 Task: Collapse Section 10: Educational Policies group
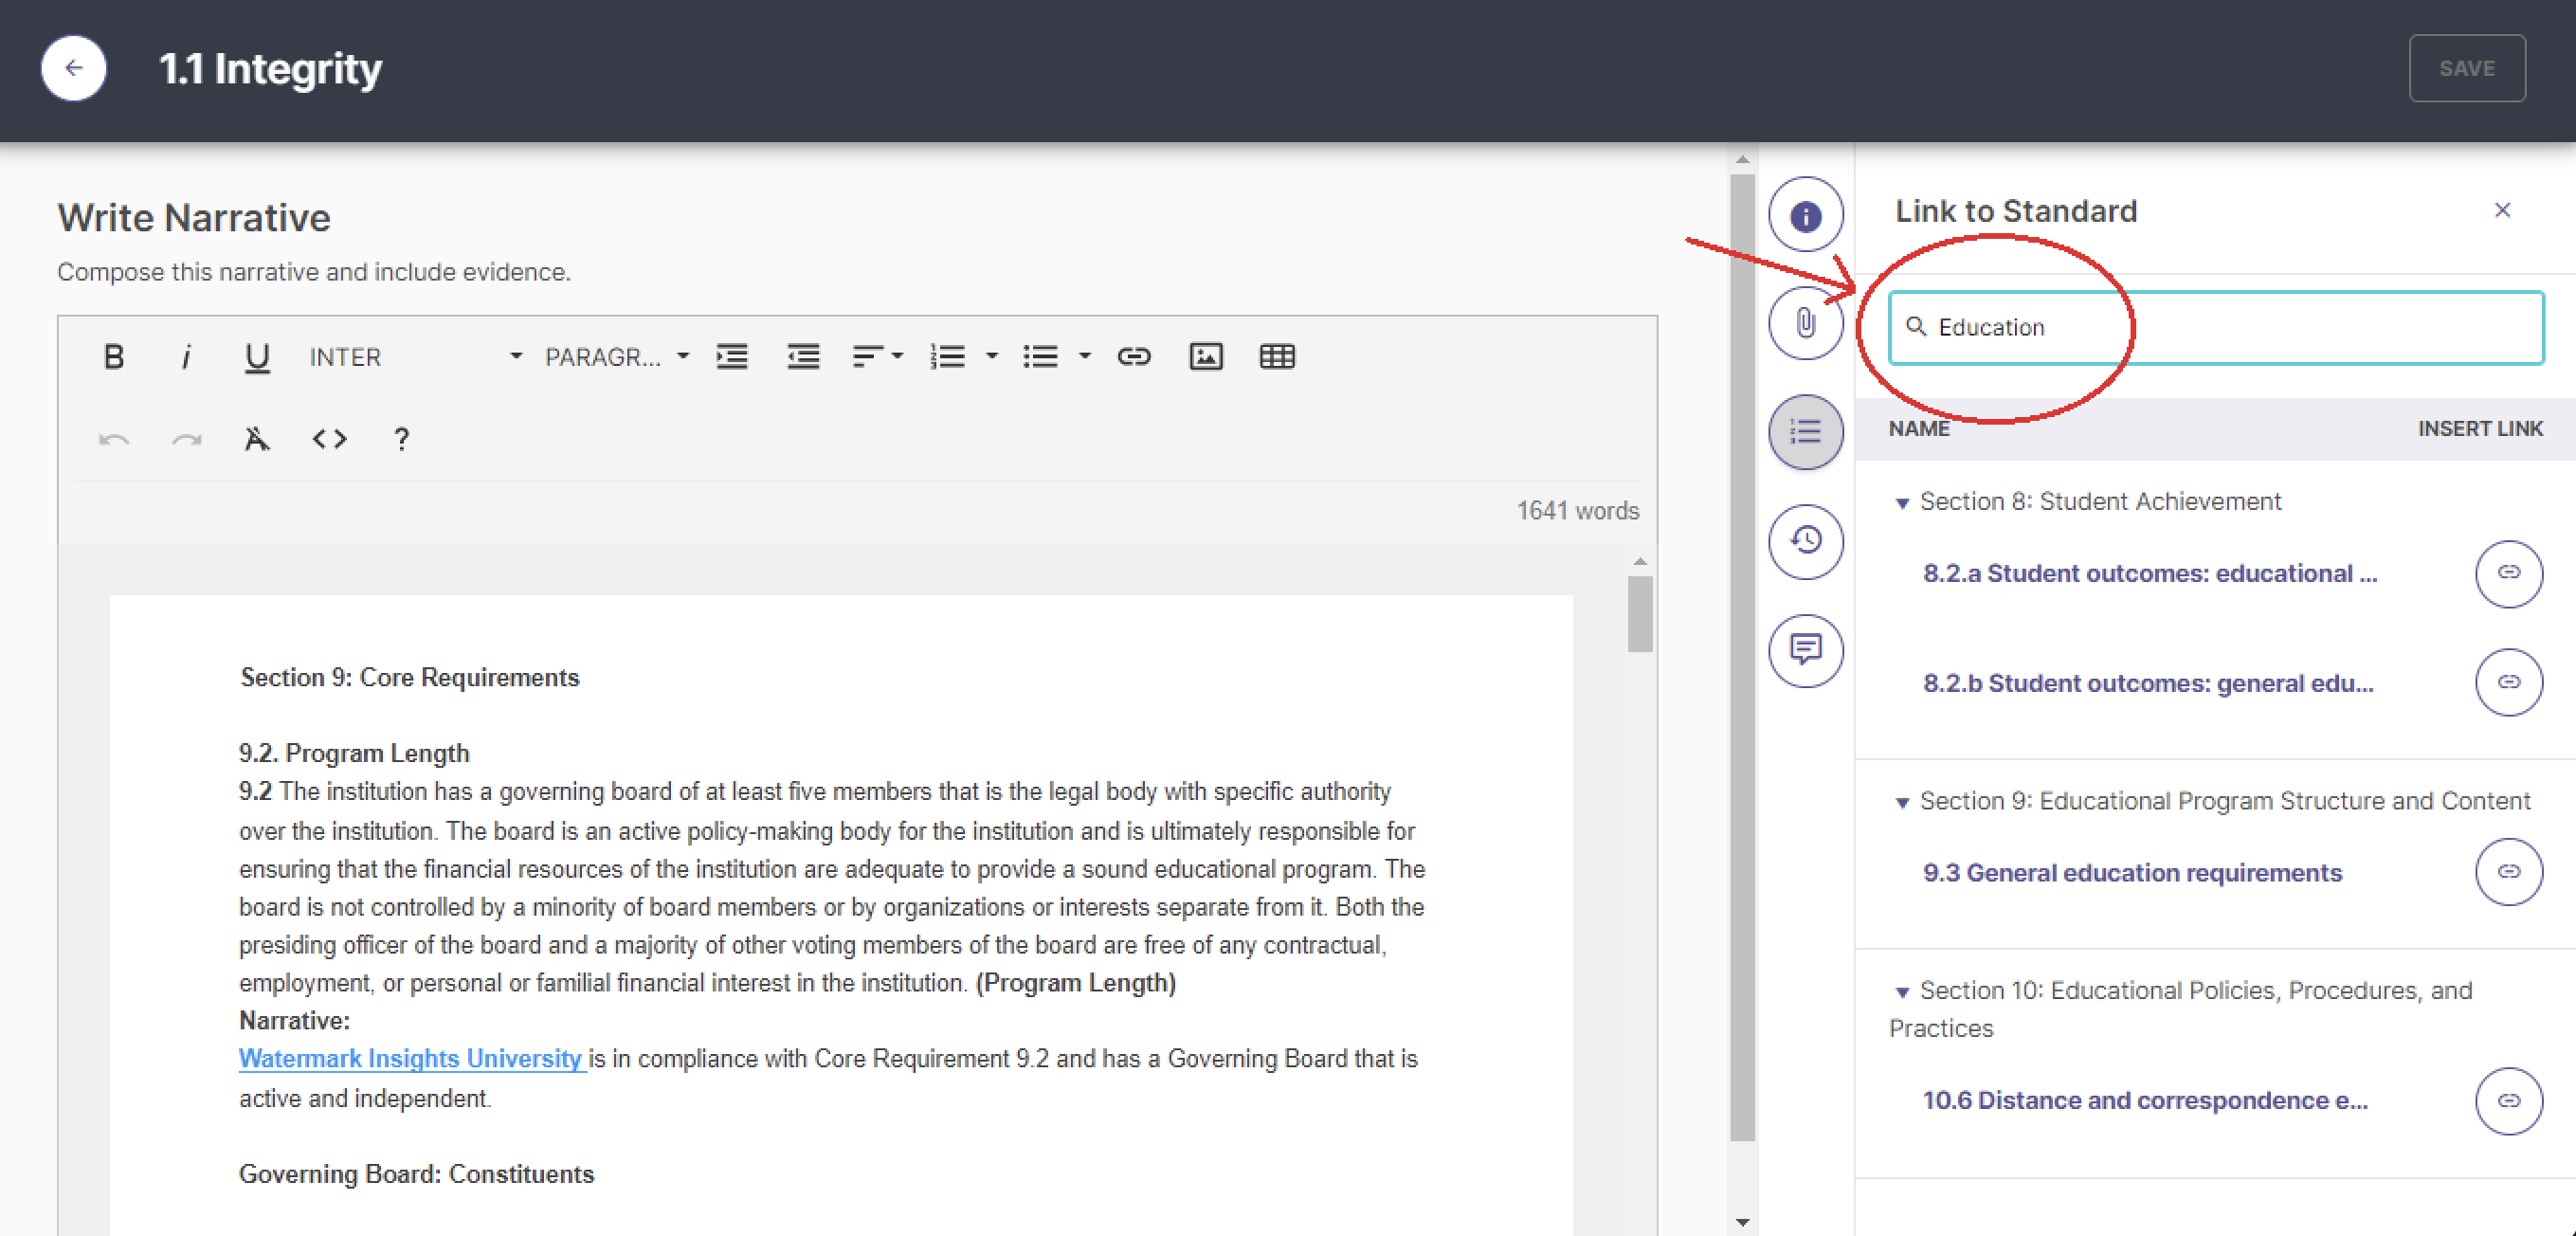point(1902,991)
